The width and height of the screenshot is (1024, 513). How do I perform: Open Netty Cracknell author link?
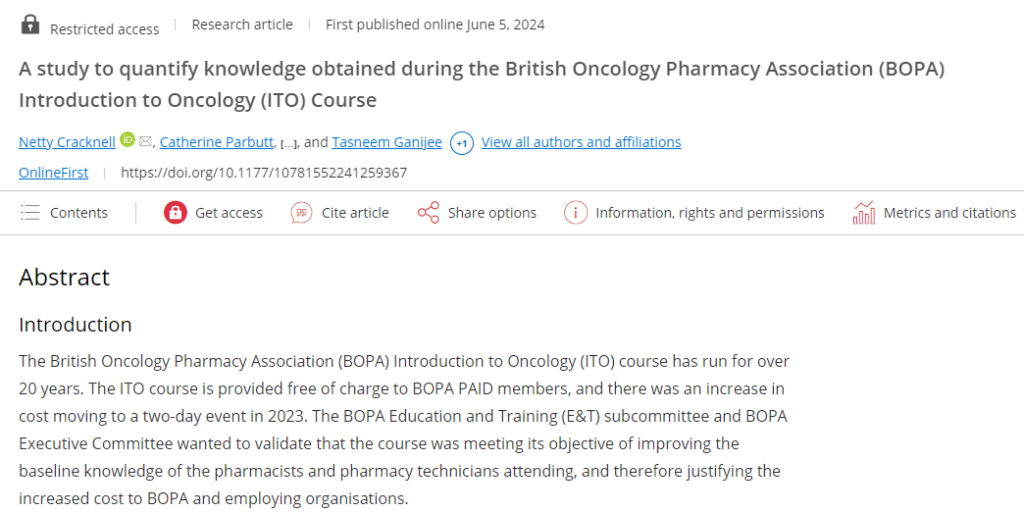[x=67, y=142]
